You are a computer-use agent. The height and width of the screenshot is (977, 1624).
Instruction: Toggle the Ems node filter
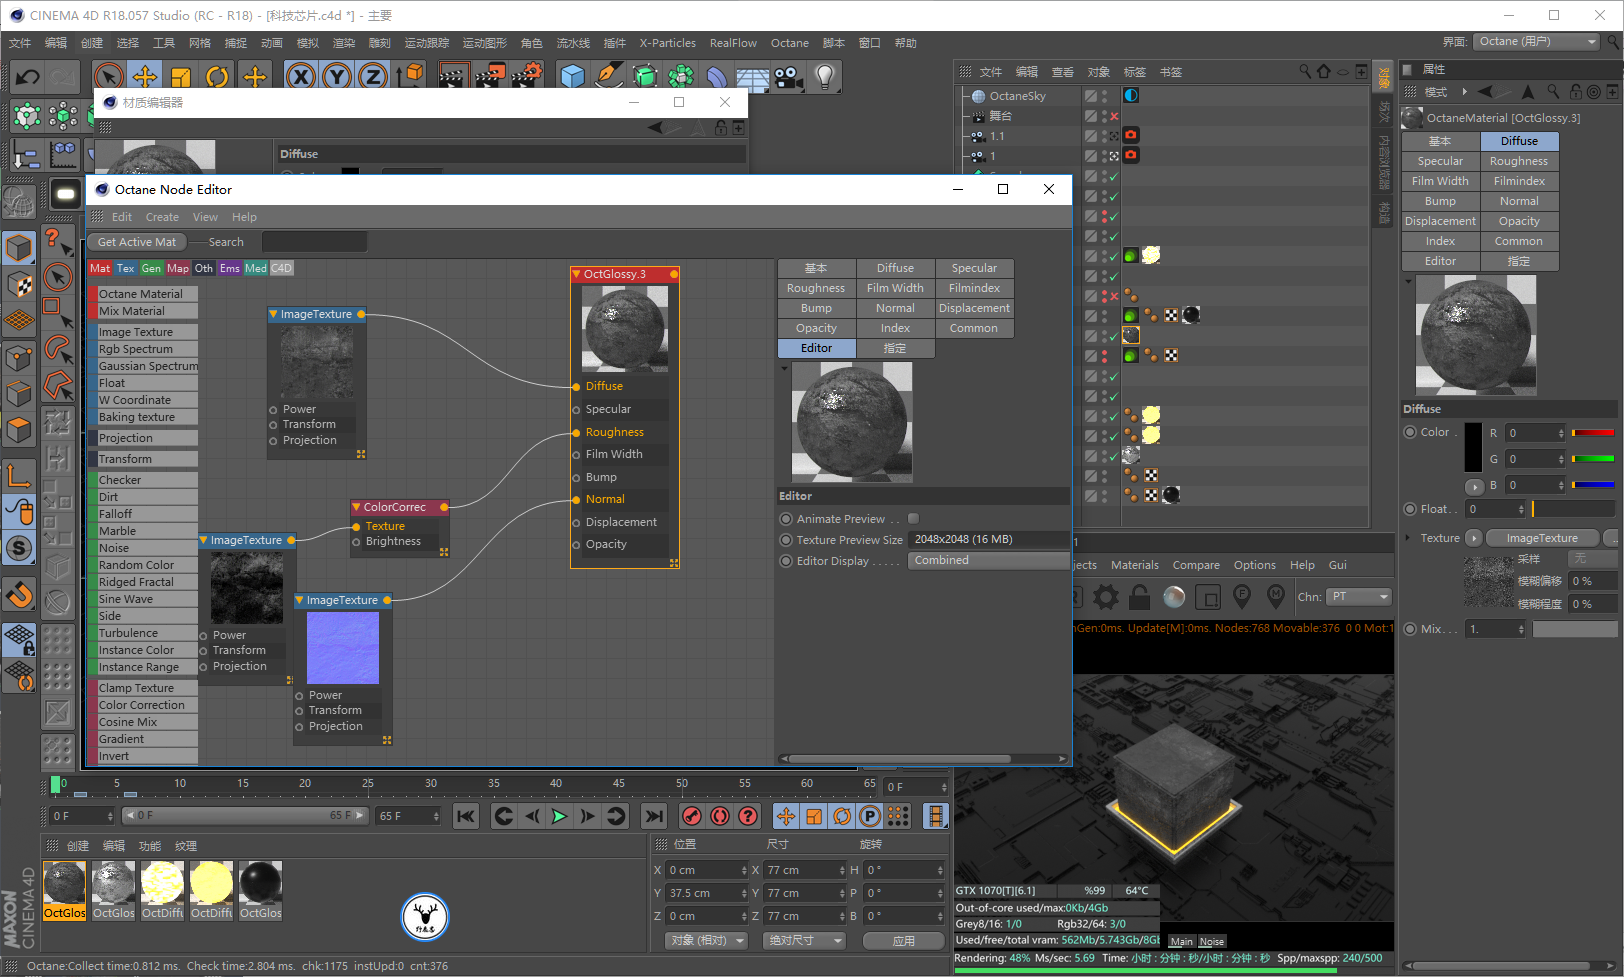(230, 268)
